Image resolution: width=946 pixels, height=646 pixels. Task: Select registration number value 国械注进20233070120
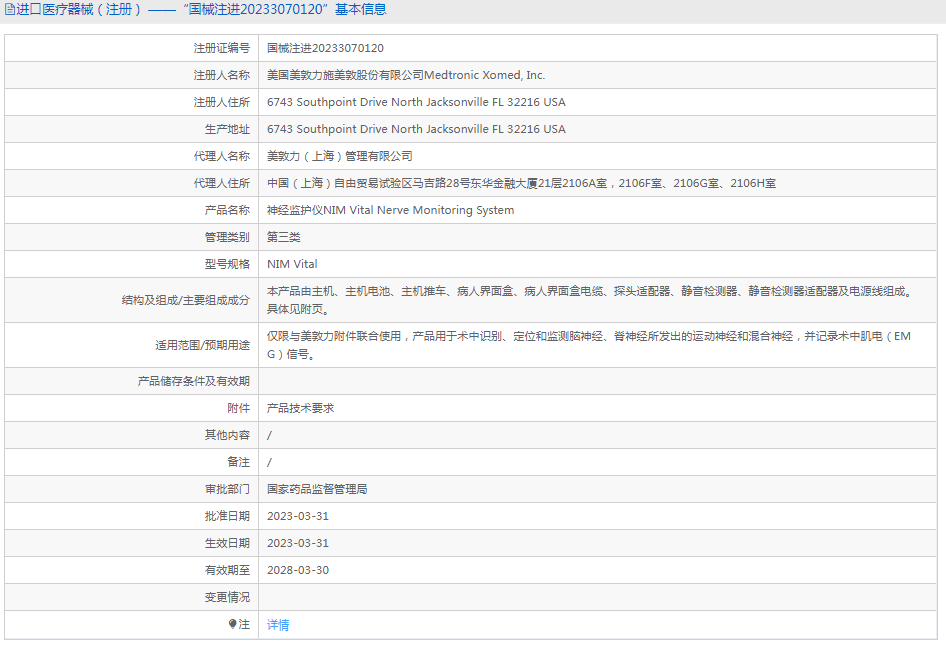pos(325,48)
